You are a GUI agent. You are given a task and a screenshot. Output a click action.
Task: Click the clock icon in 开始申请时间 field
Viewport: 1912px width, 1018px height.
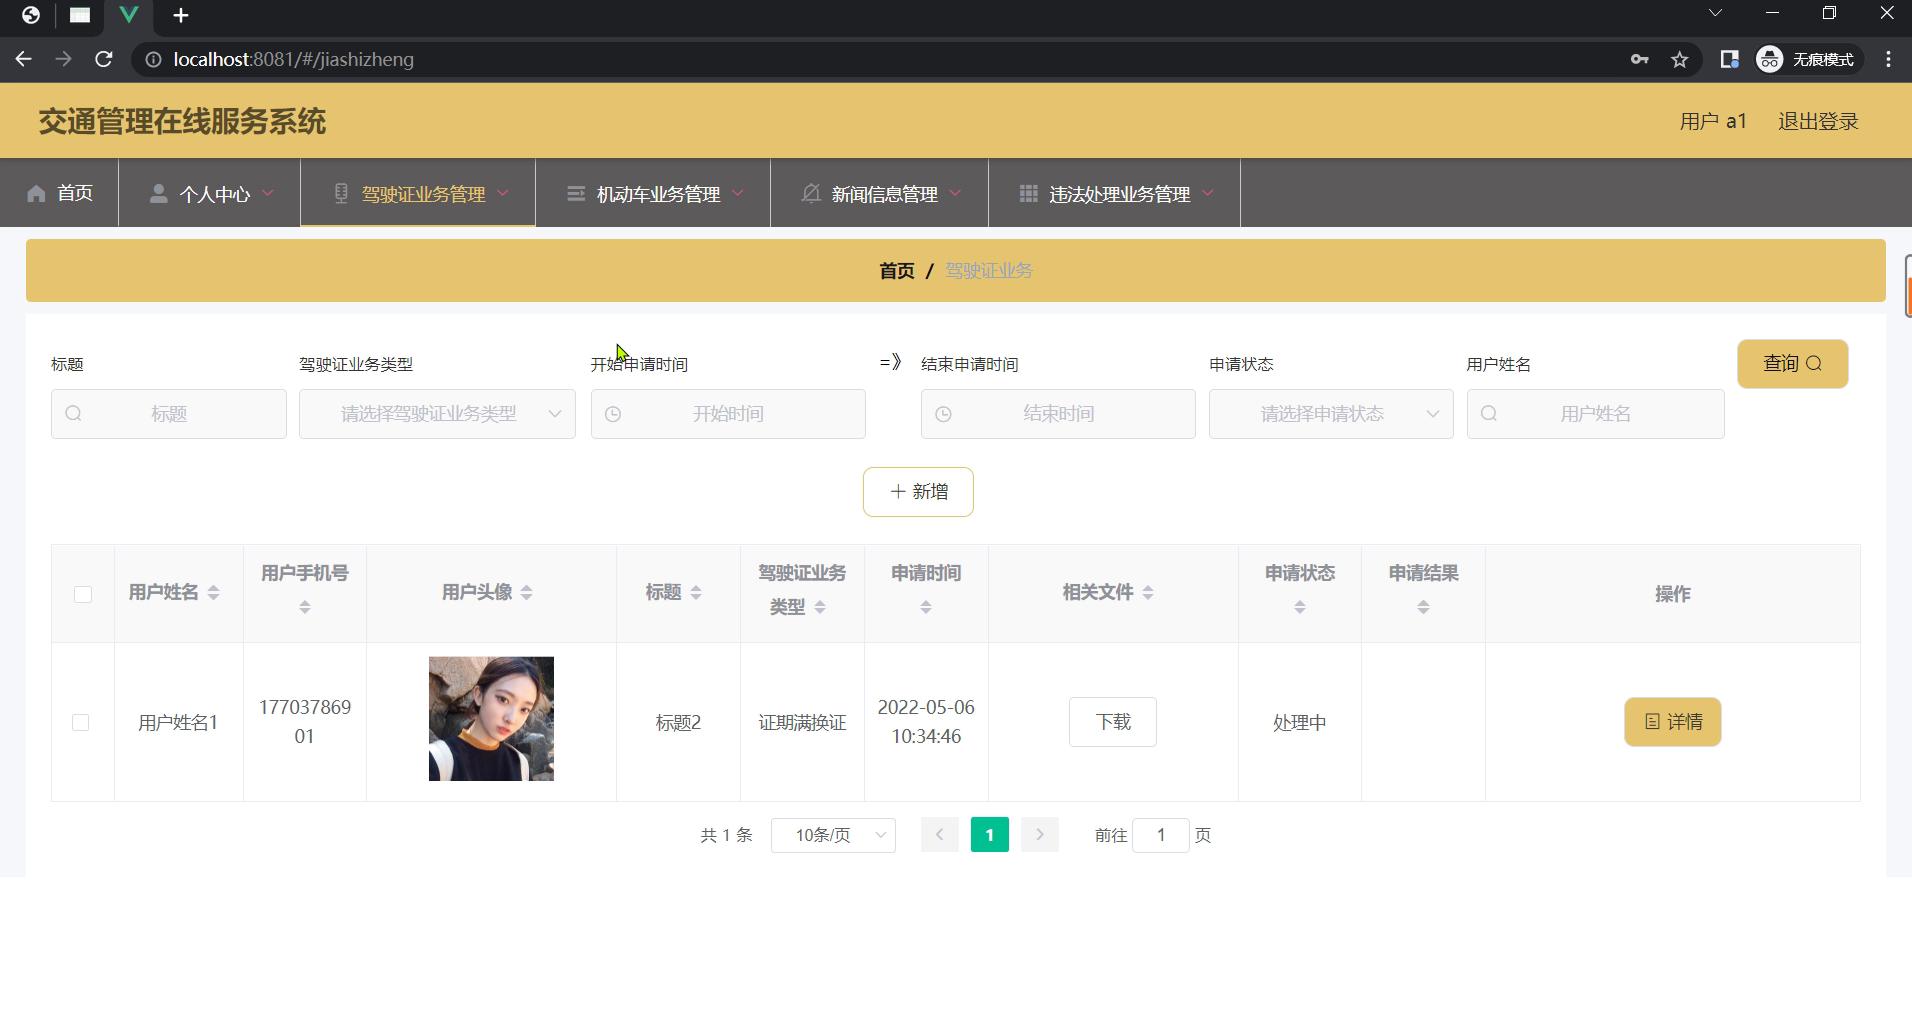(x=612, y=413)
